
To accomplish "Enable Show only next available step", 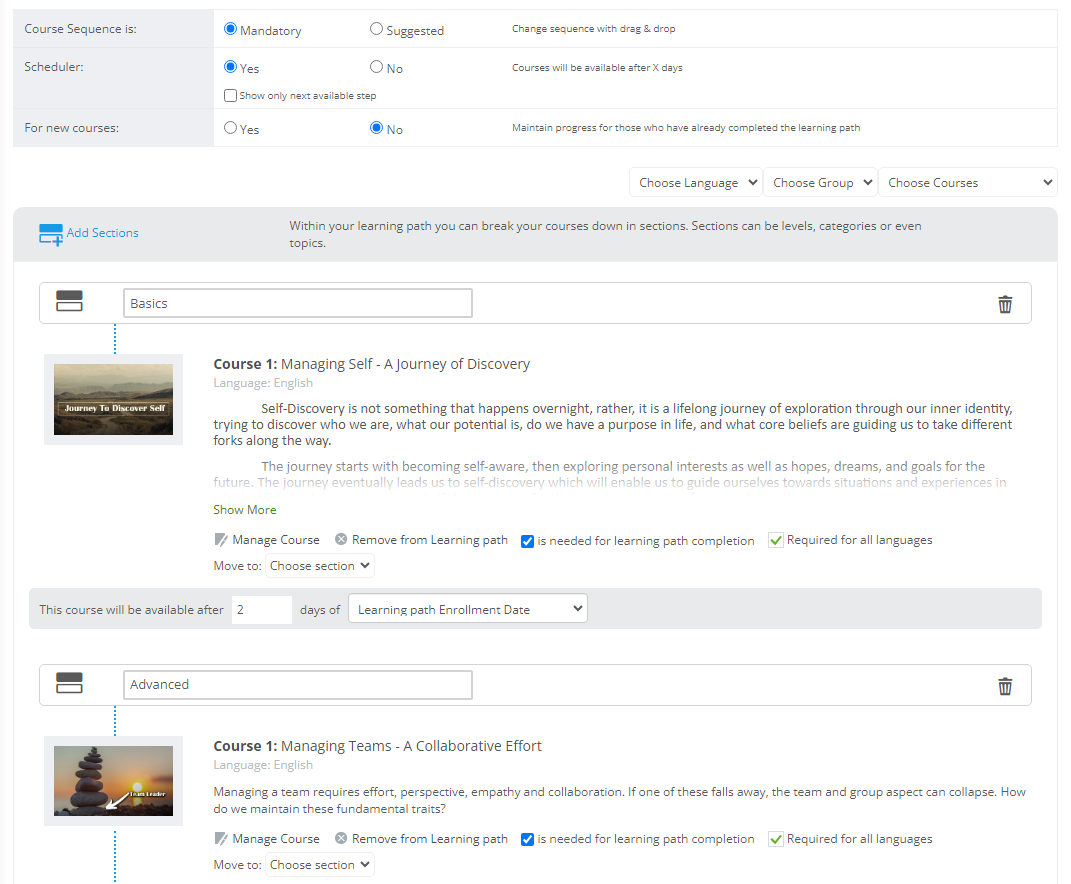I will (x=230, y=95).
